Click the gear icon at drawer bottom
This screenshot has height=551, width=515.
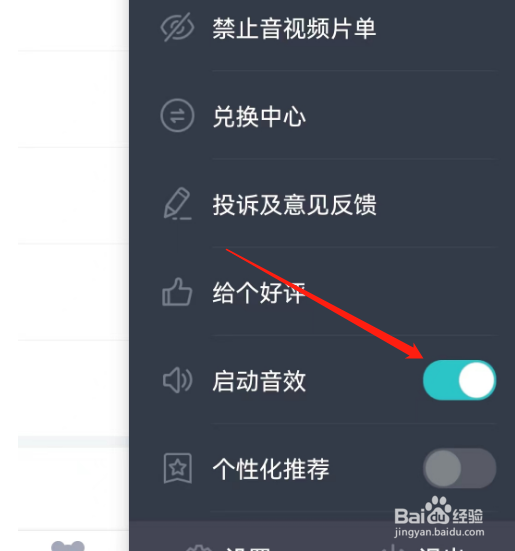point(199,548)
